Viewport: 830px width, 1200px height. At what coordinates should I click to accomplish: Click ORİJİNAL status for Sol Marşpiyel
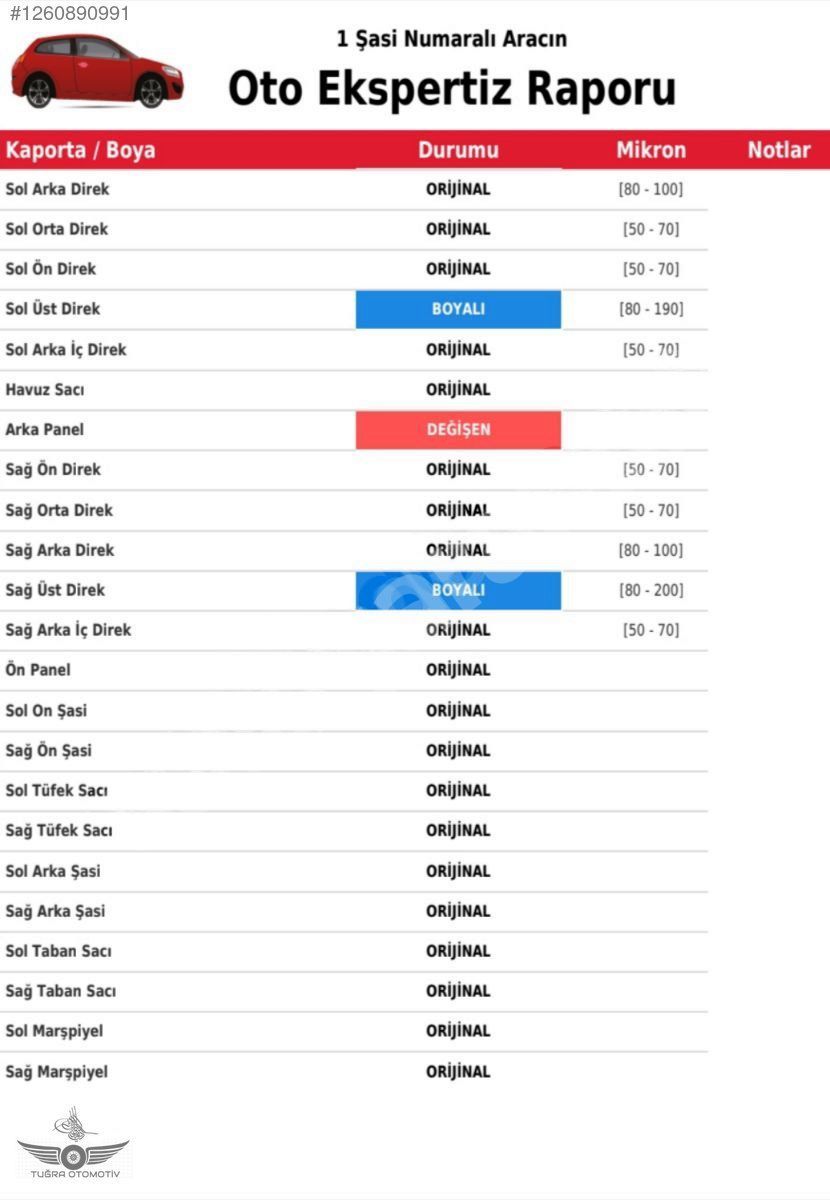tap(458, 1031)
